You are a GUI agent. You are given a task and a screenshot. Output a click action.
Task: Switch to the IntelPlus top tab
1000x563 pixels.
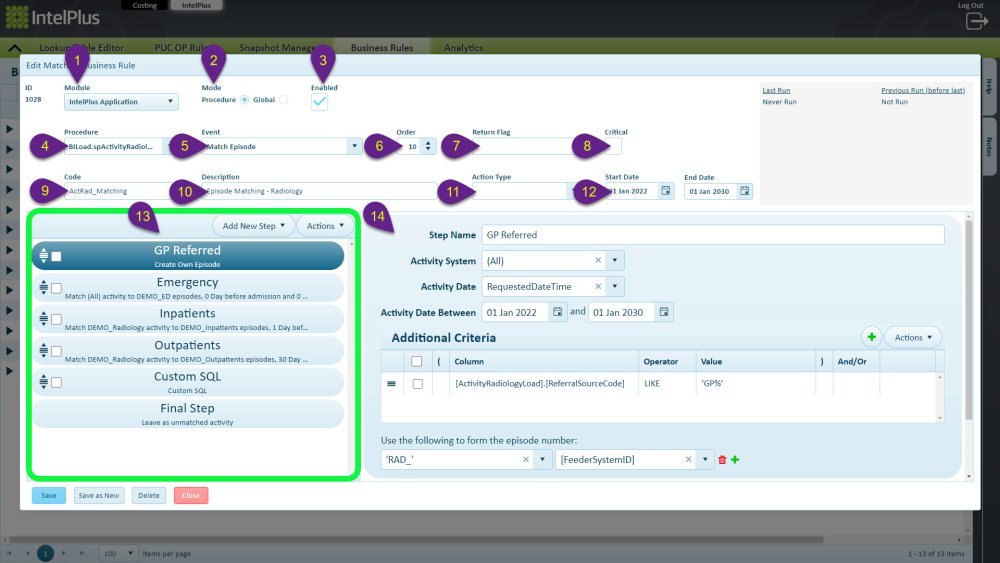(196, 5)
